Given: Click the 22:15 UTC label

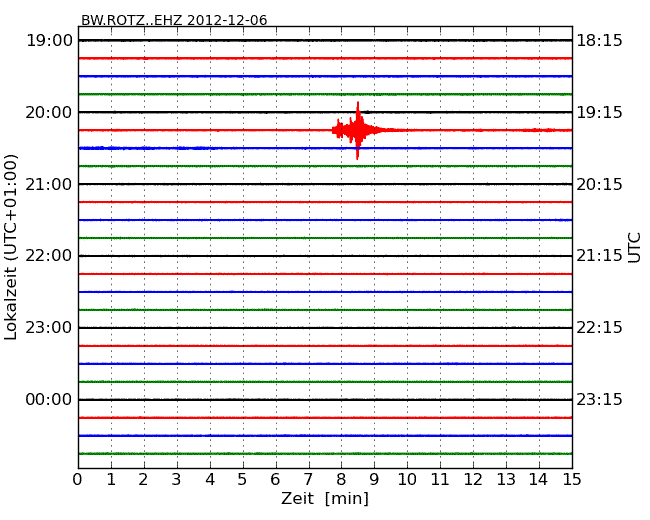Looking at the screenshot, I should (x=599, y=328).
